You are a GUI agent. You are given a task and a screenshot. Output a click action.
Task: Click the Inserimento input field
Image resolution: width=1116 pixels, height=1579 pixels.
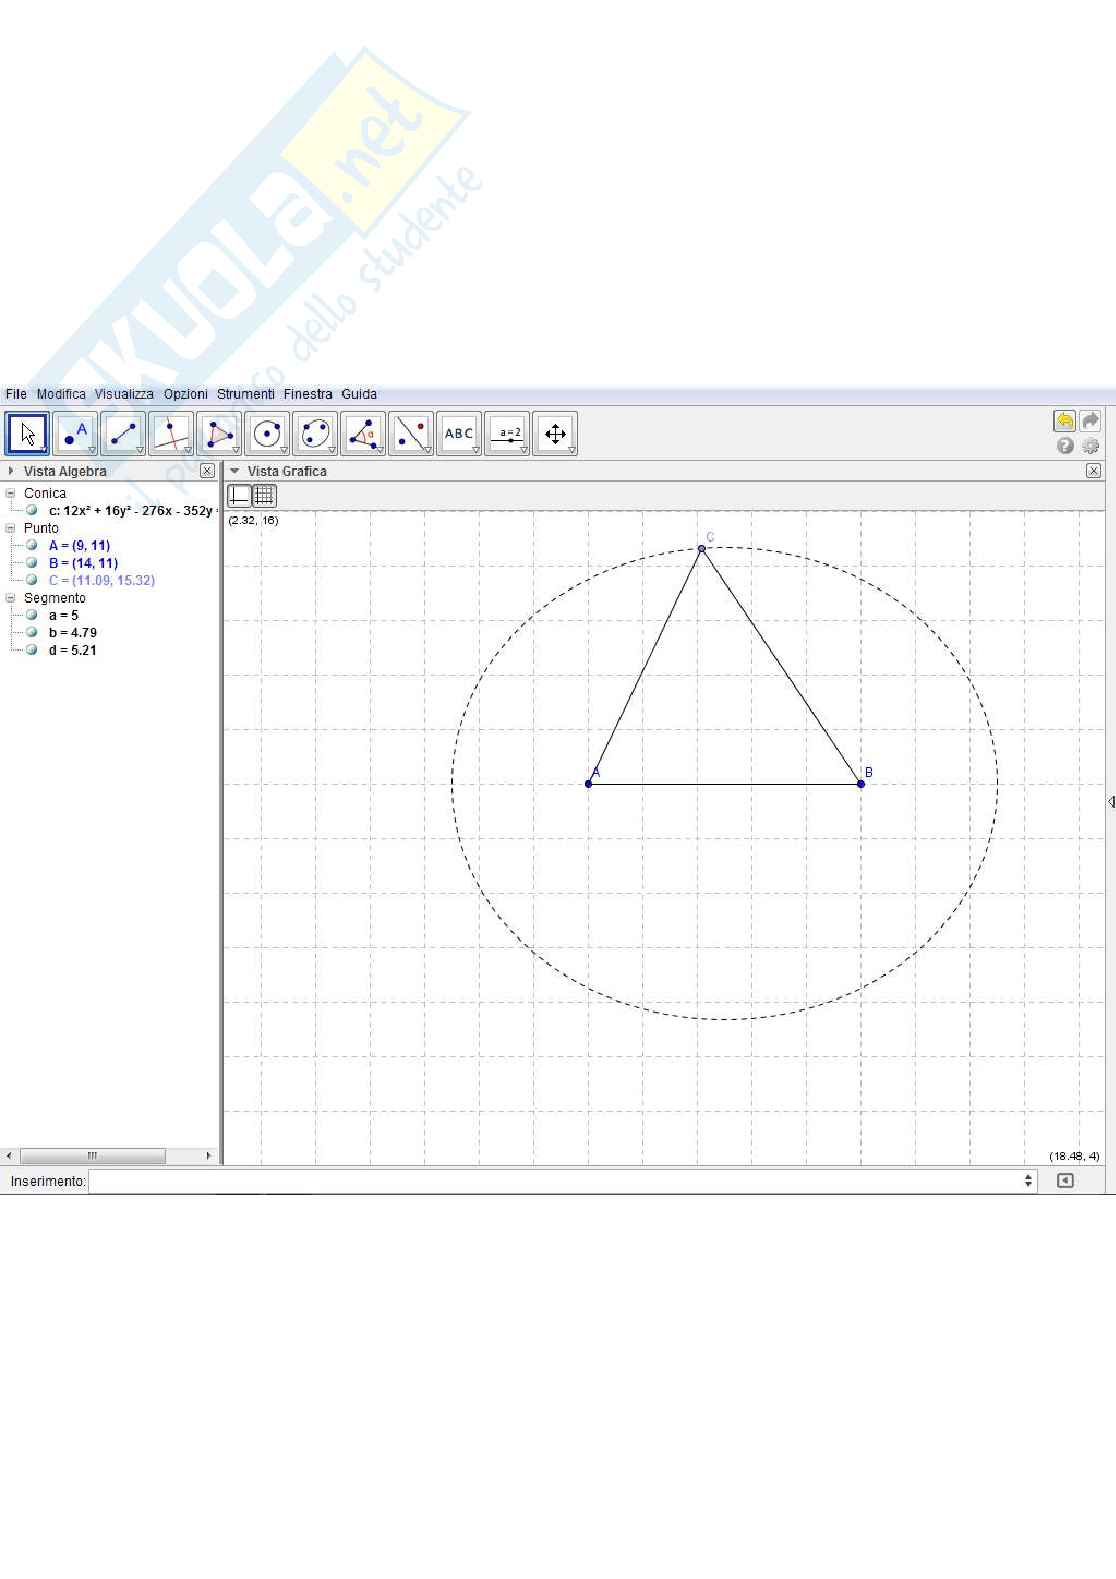(555, 1181)
